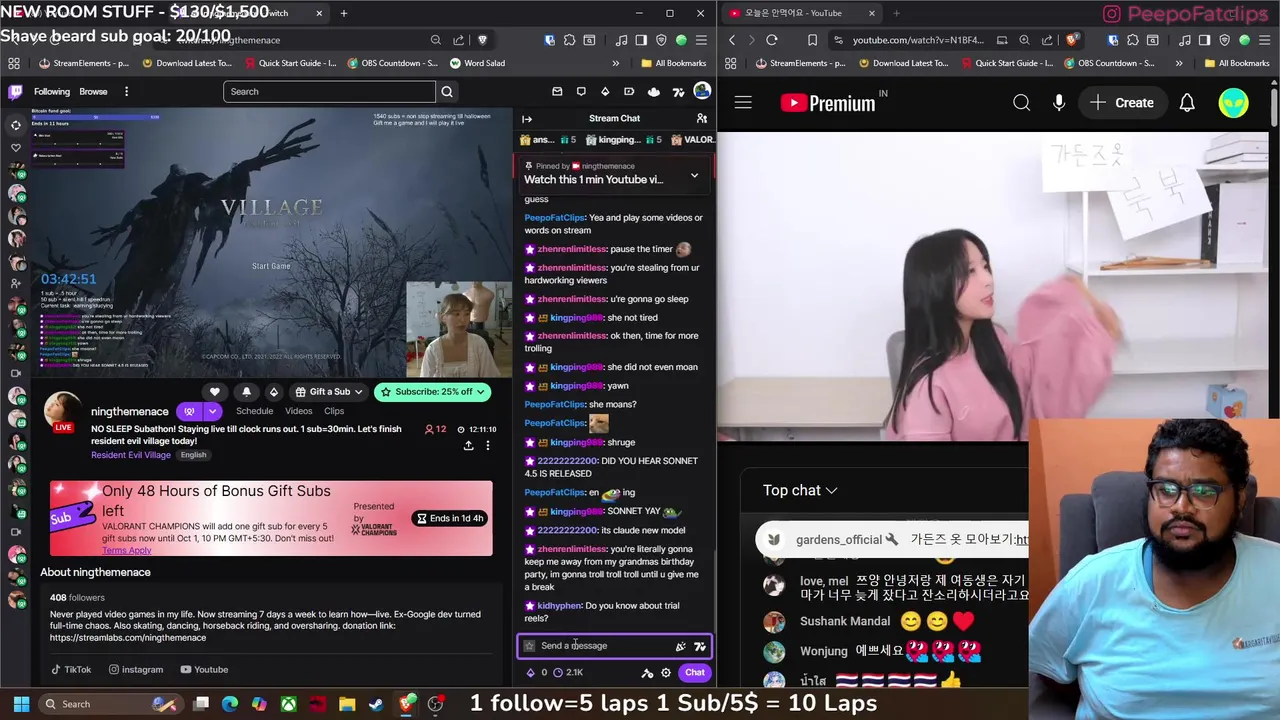Toggle stream notifications bell for ningthemenace
This screenshot has height=720, width=1280.
pos(247,392)
